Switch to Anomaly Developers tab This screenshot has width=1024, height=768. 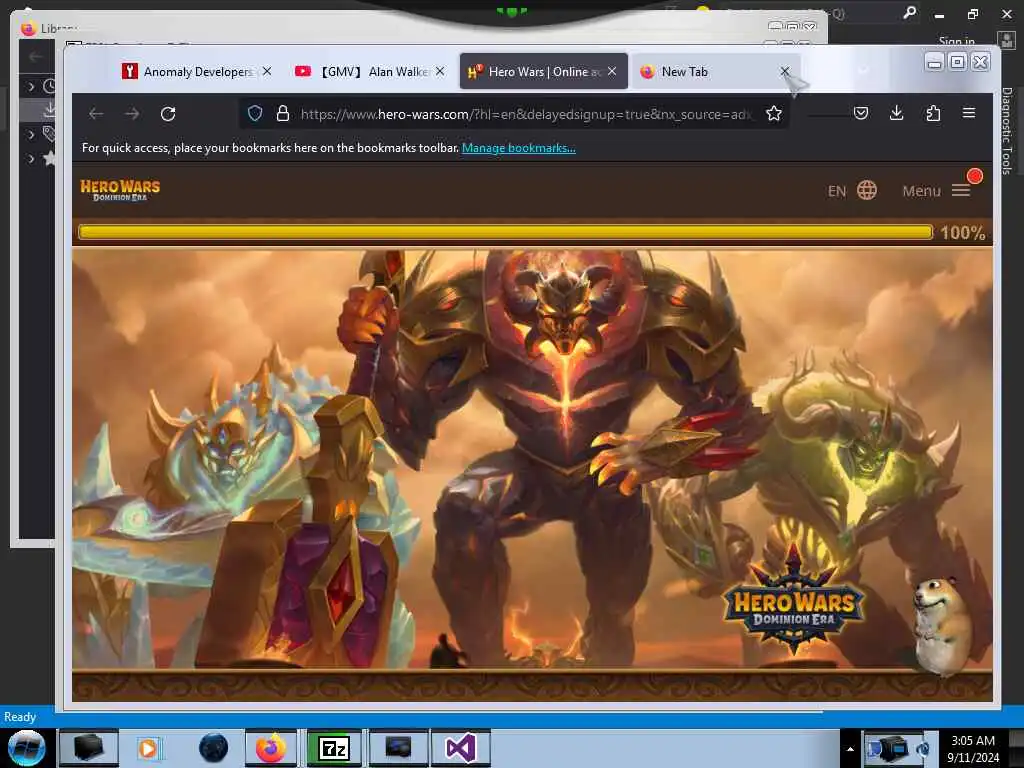pyautogui.click(x=196, y=71)
